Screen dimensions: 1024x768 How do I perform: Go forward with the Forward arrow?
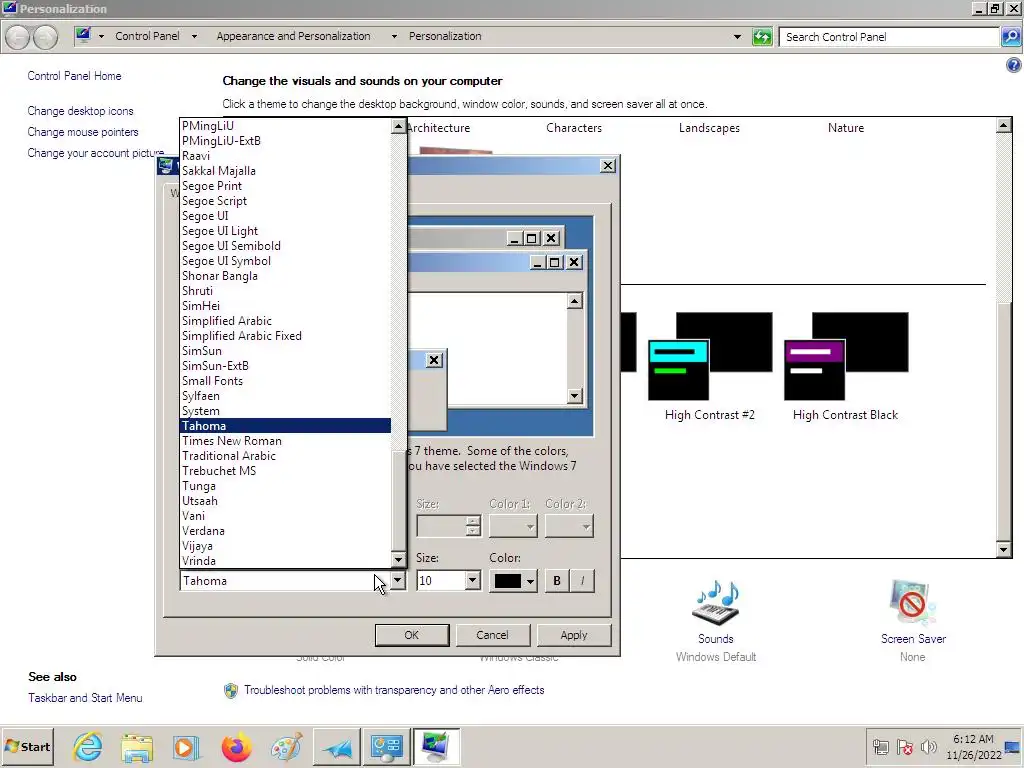(x=45, y=37)
